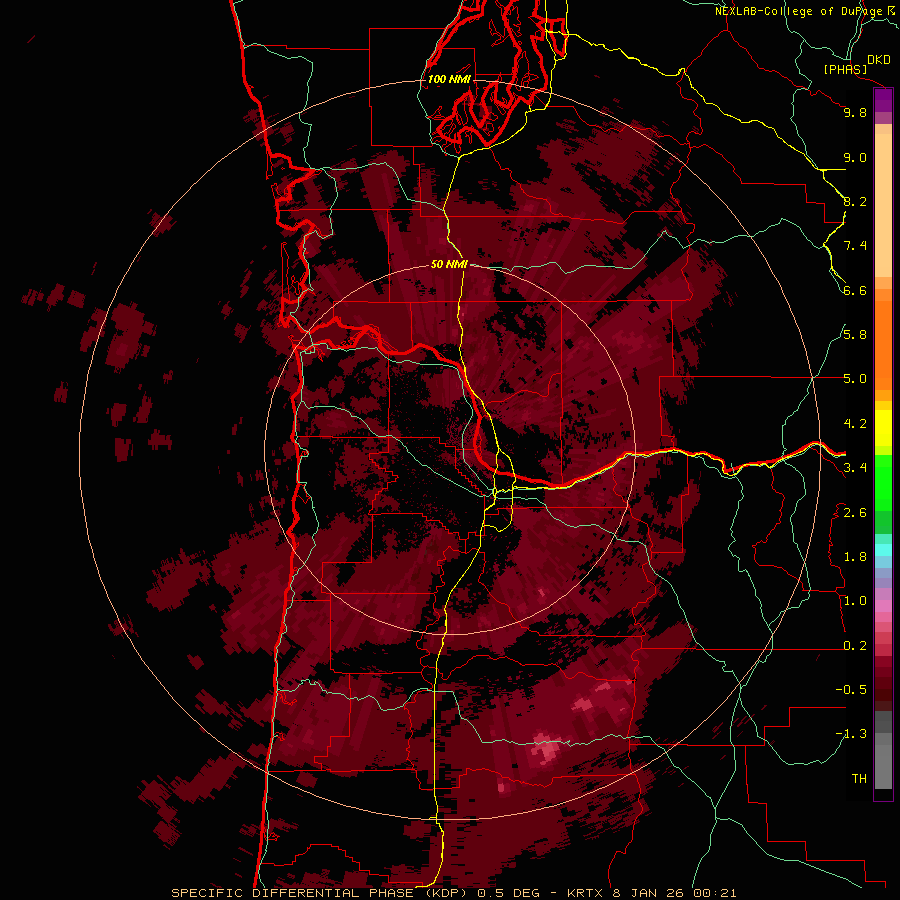Click the 0.2 scale value
This screenshot has height=900, width=900.
point(855,646)
